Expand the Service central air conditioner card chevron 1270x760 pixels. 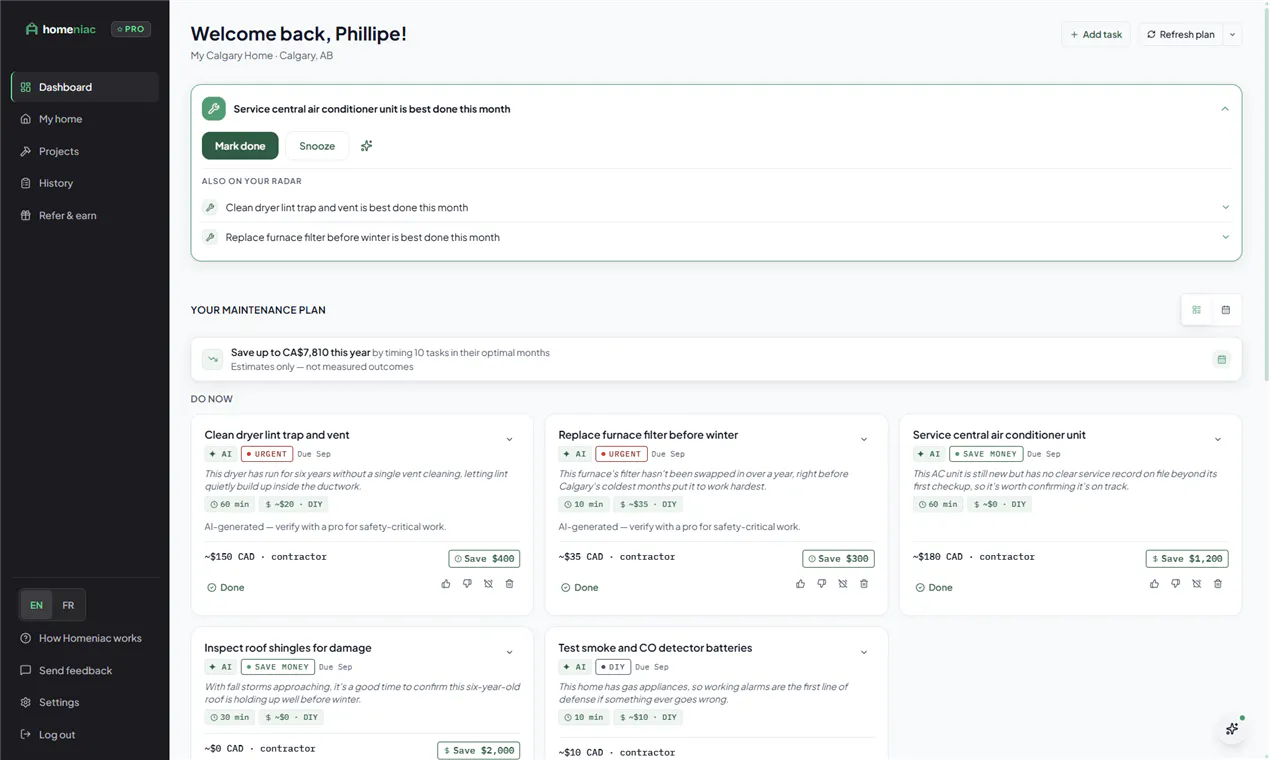point(1218,440)
